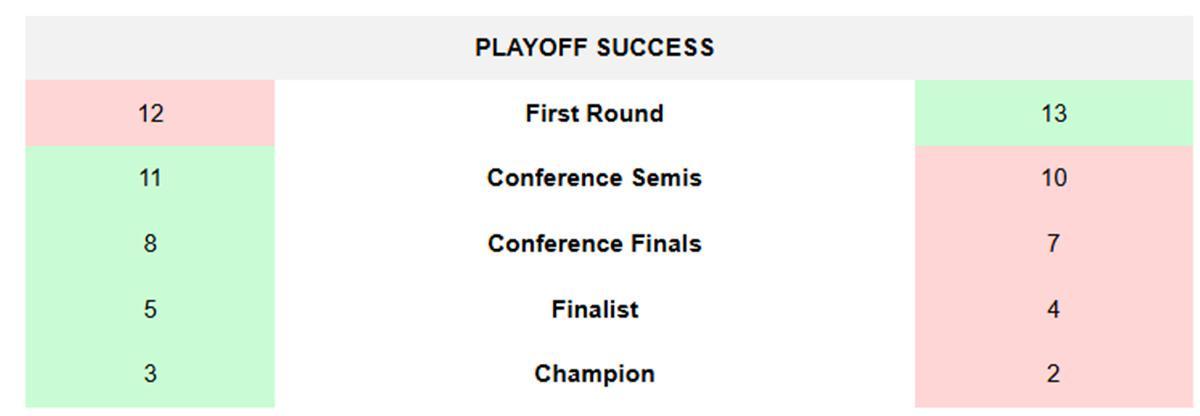
Task: Select the Conference Semis row label
Action: [594, 178]
